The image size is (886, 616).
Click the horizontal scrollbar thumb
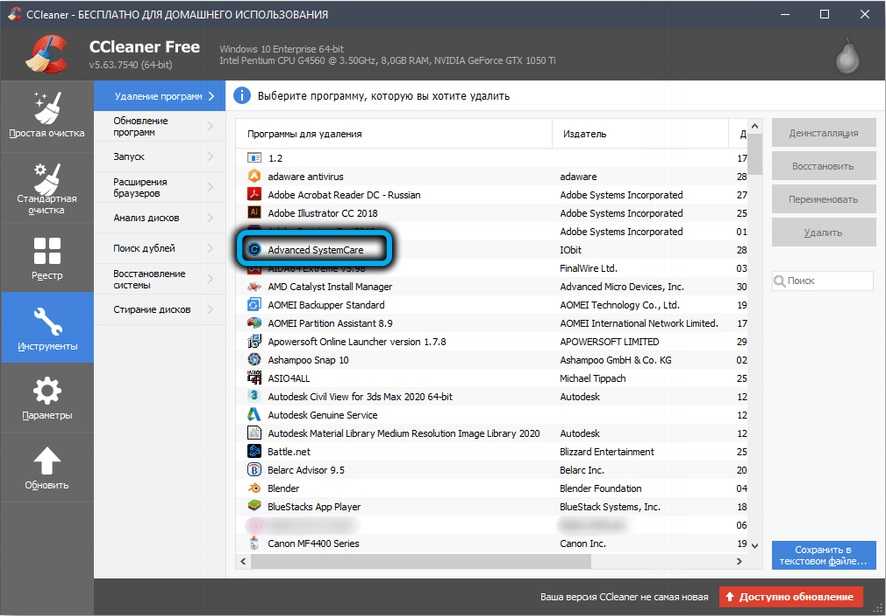[x=421, y=561]
